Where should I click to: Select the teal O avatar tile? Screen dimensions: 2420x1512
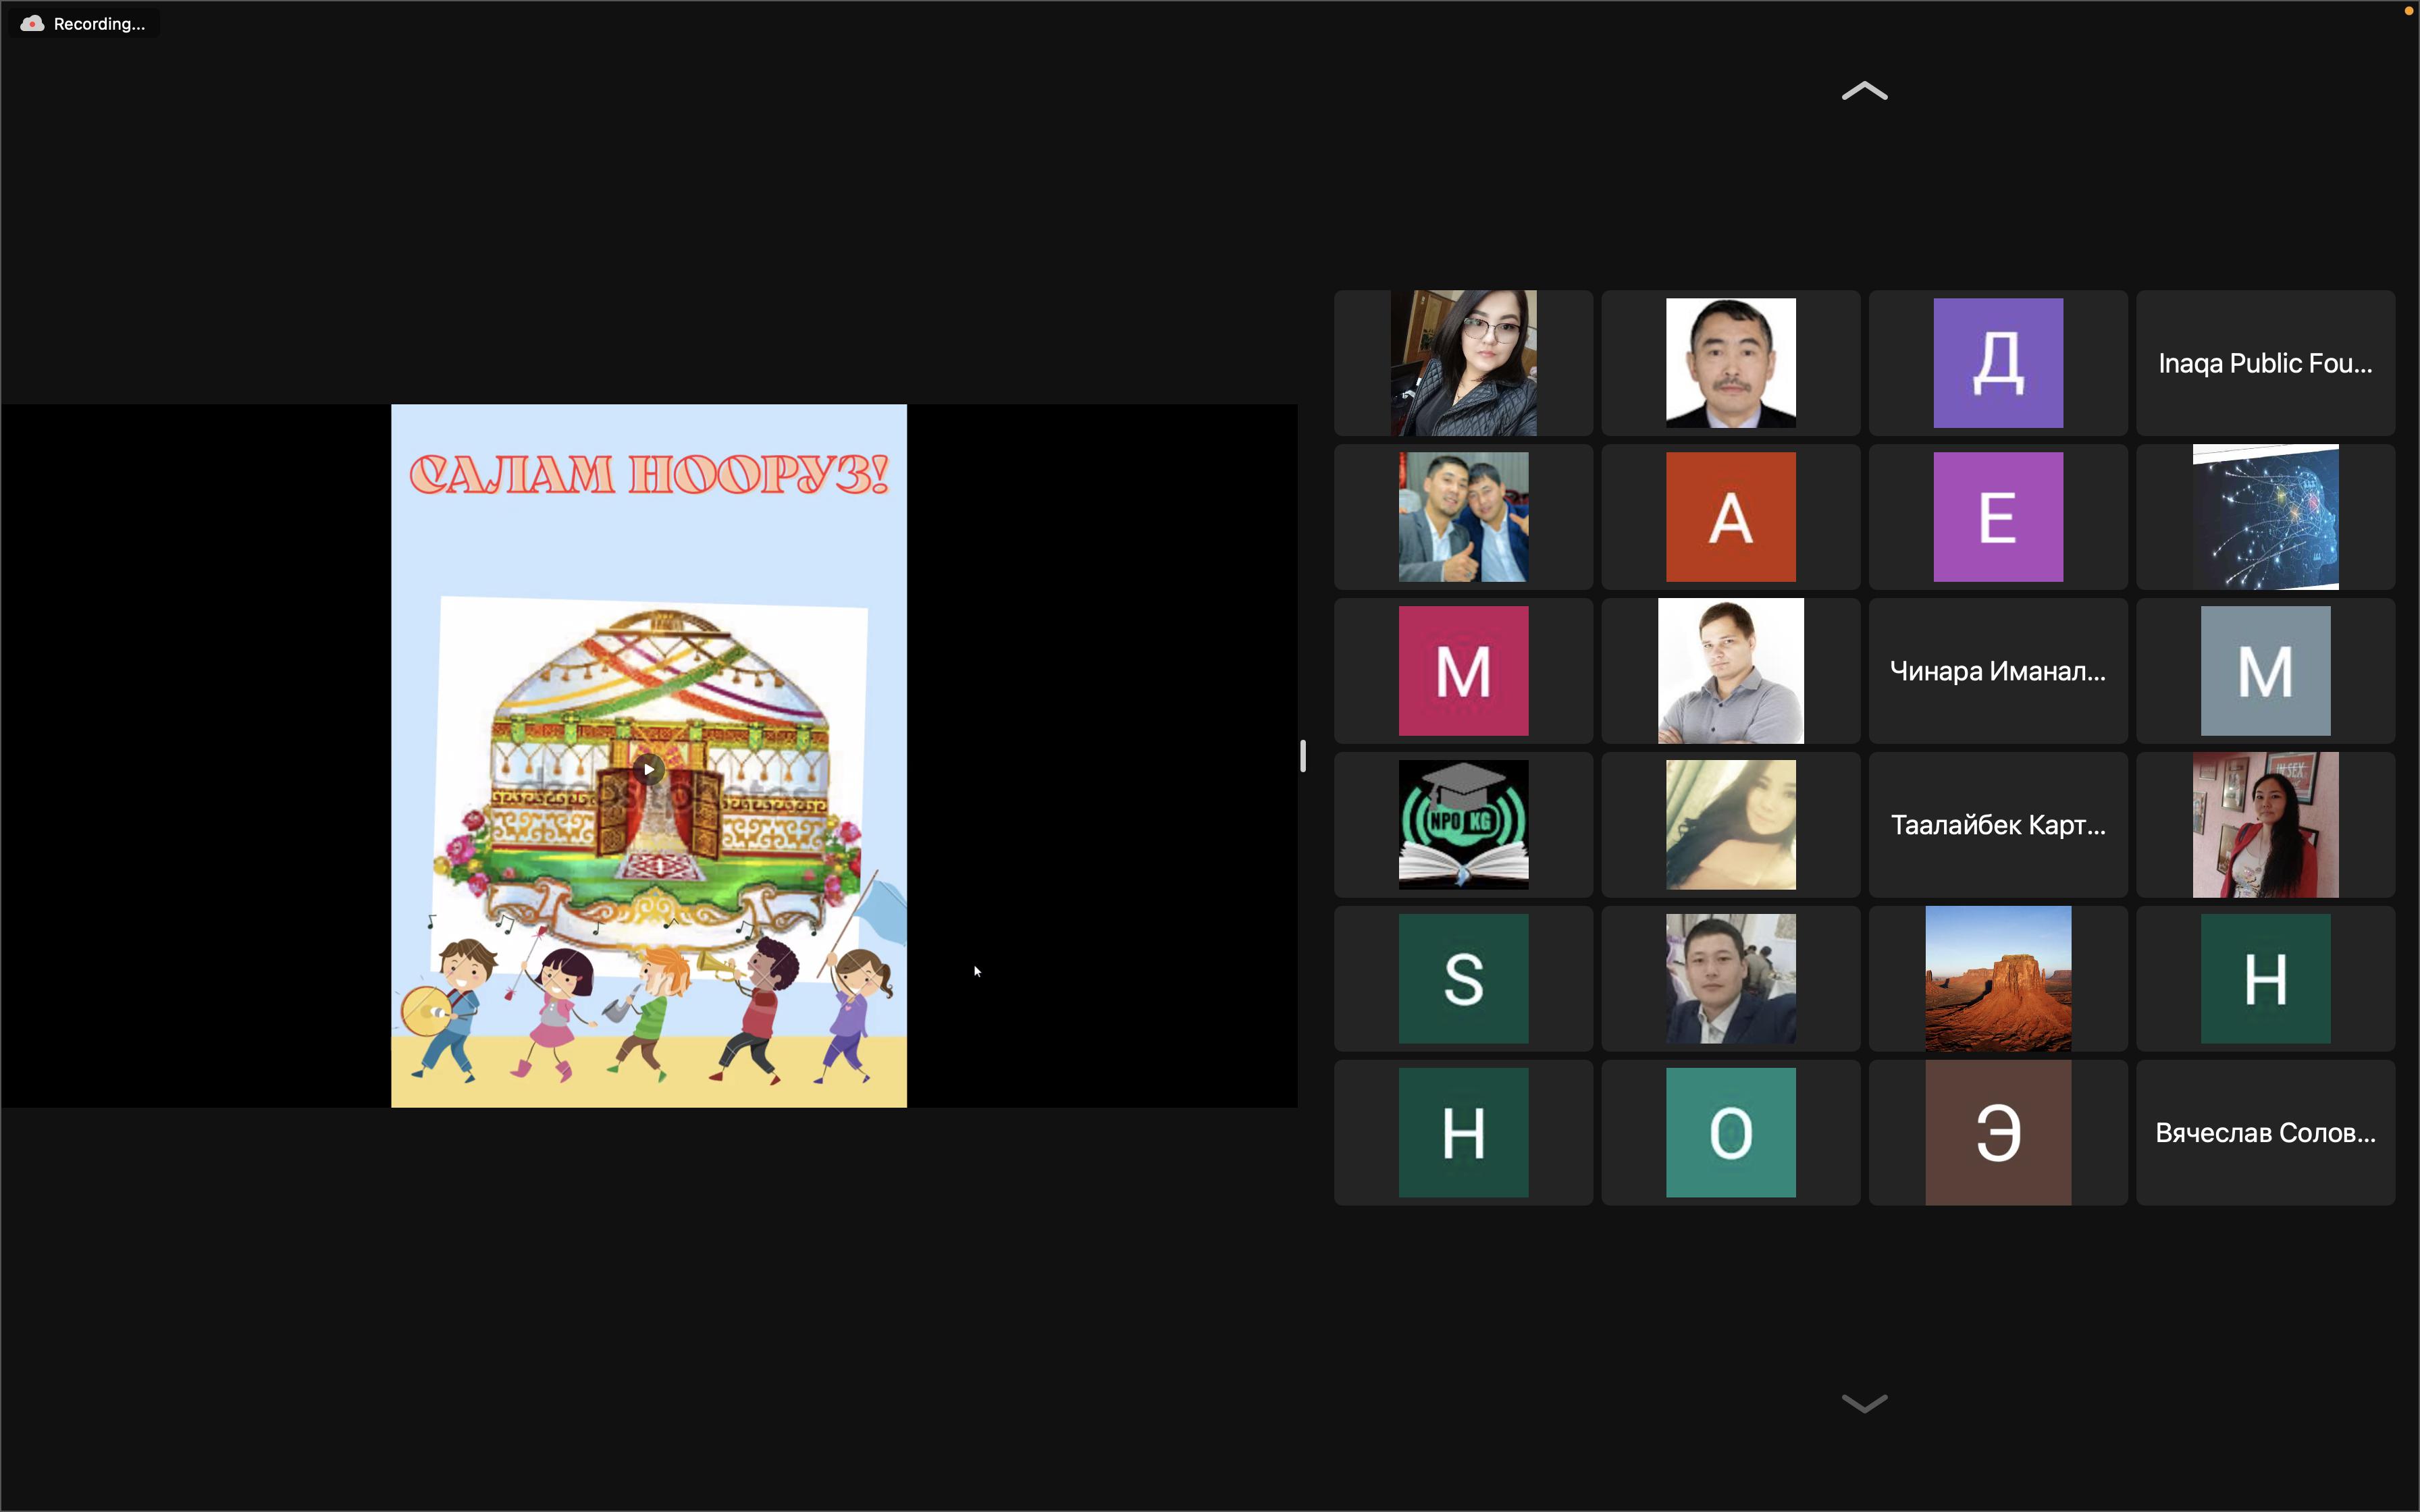1730,1133
